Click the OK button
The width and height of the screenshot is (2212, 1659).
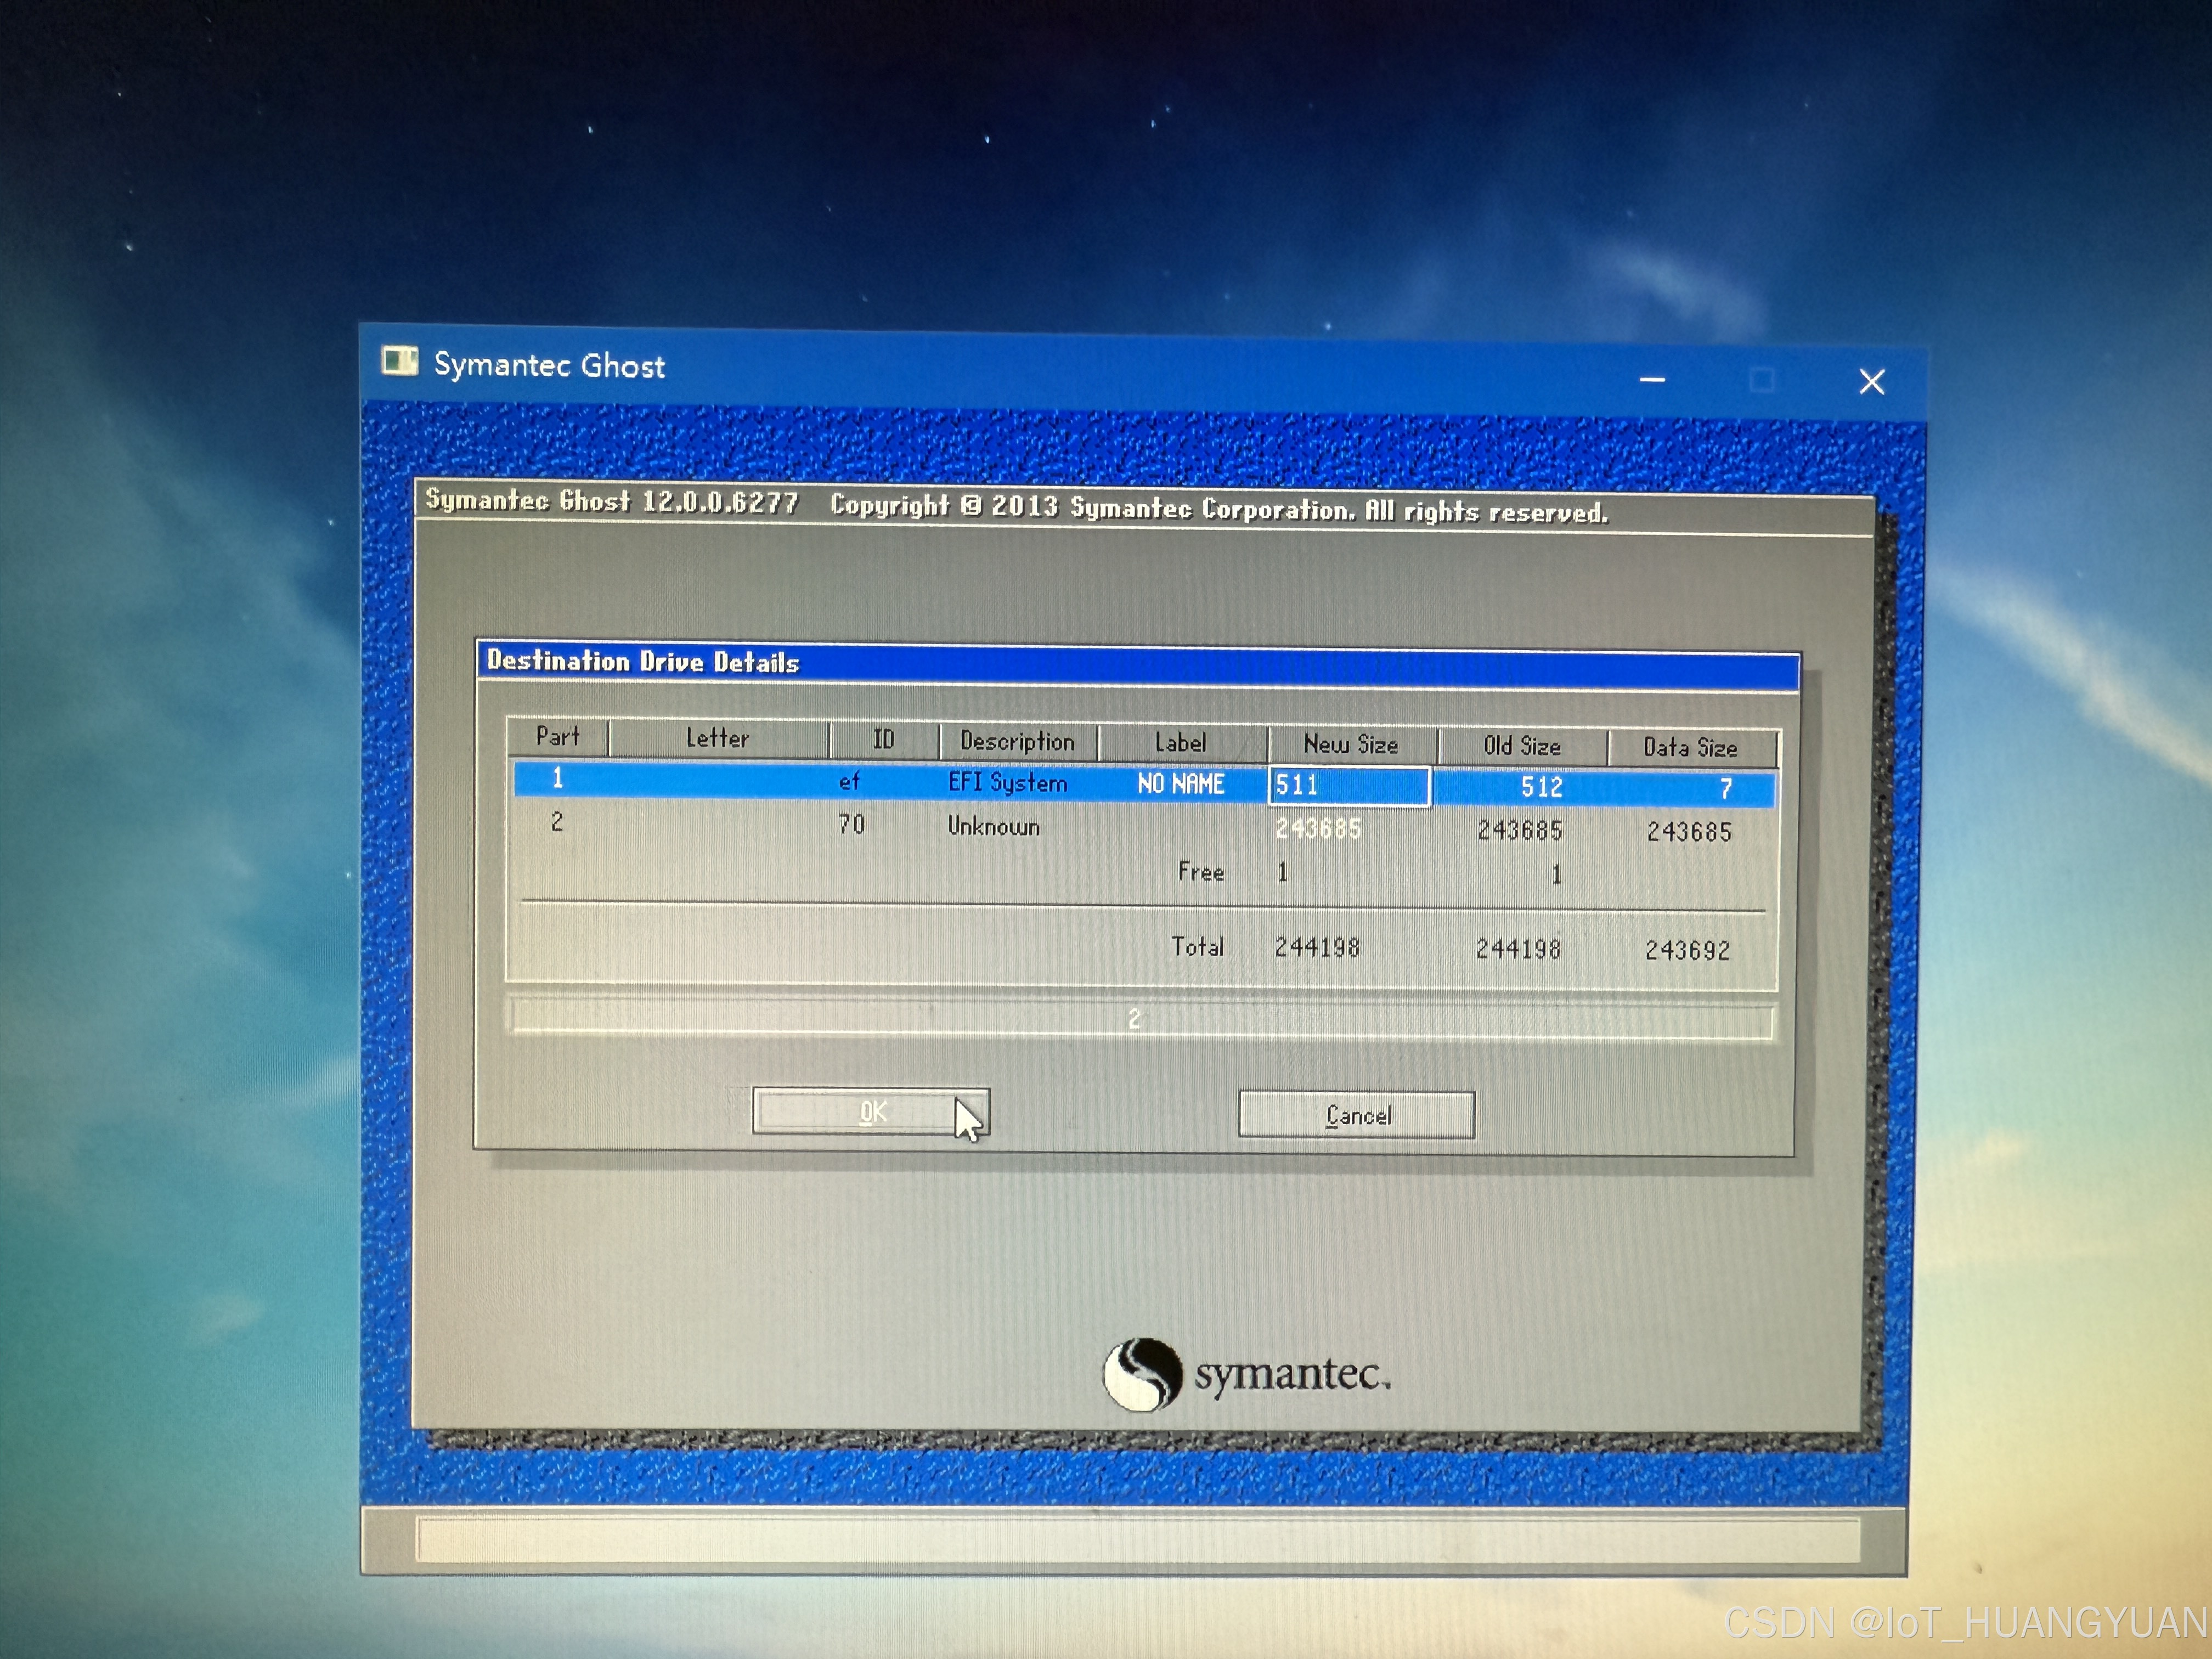click(871, 1111)
